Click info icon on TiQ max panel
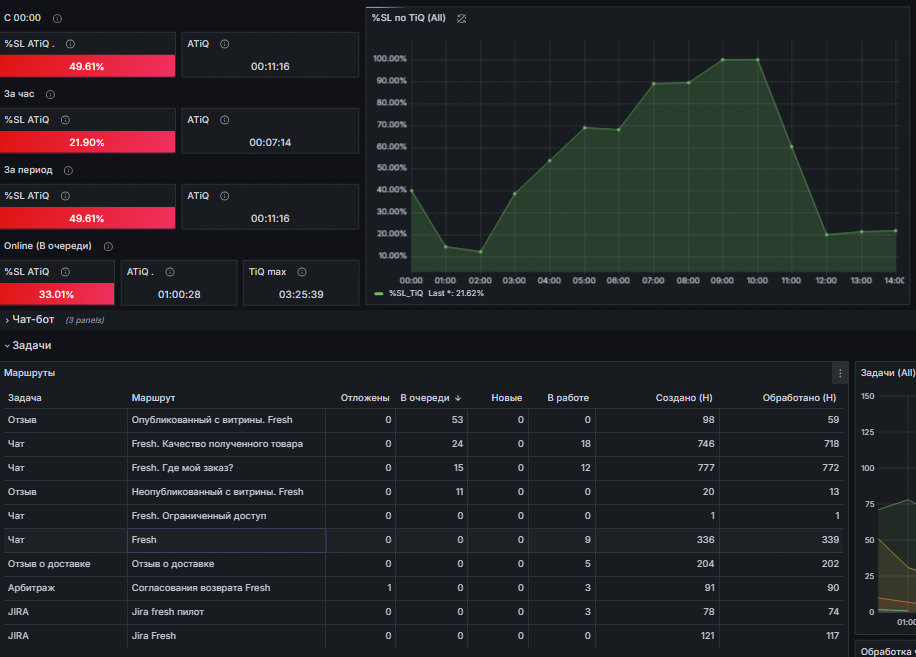This screenshot has height=657, width=916. [302, 271]
